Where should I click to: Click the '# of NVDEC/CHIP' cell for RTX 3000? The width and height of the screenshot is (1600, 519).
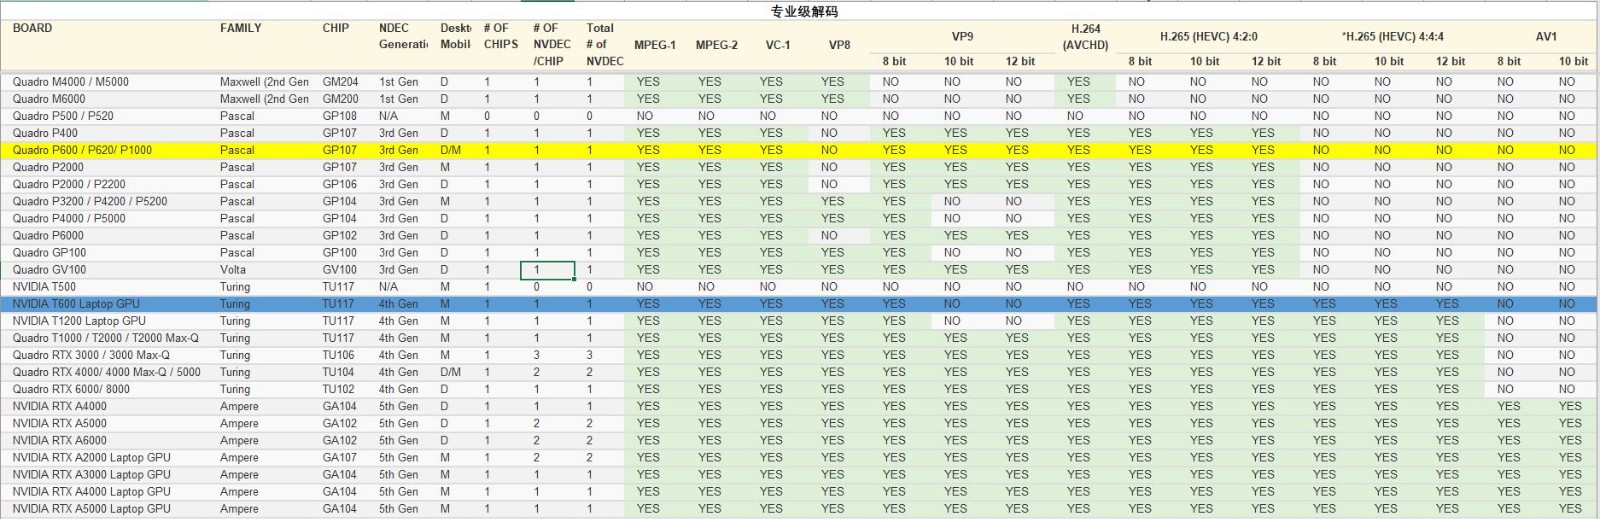click(537, 355)
